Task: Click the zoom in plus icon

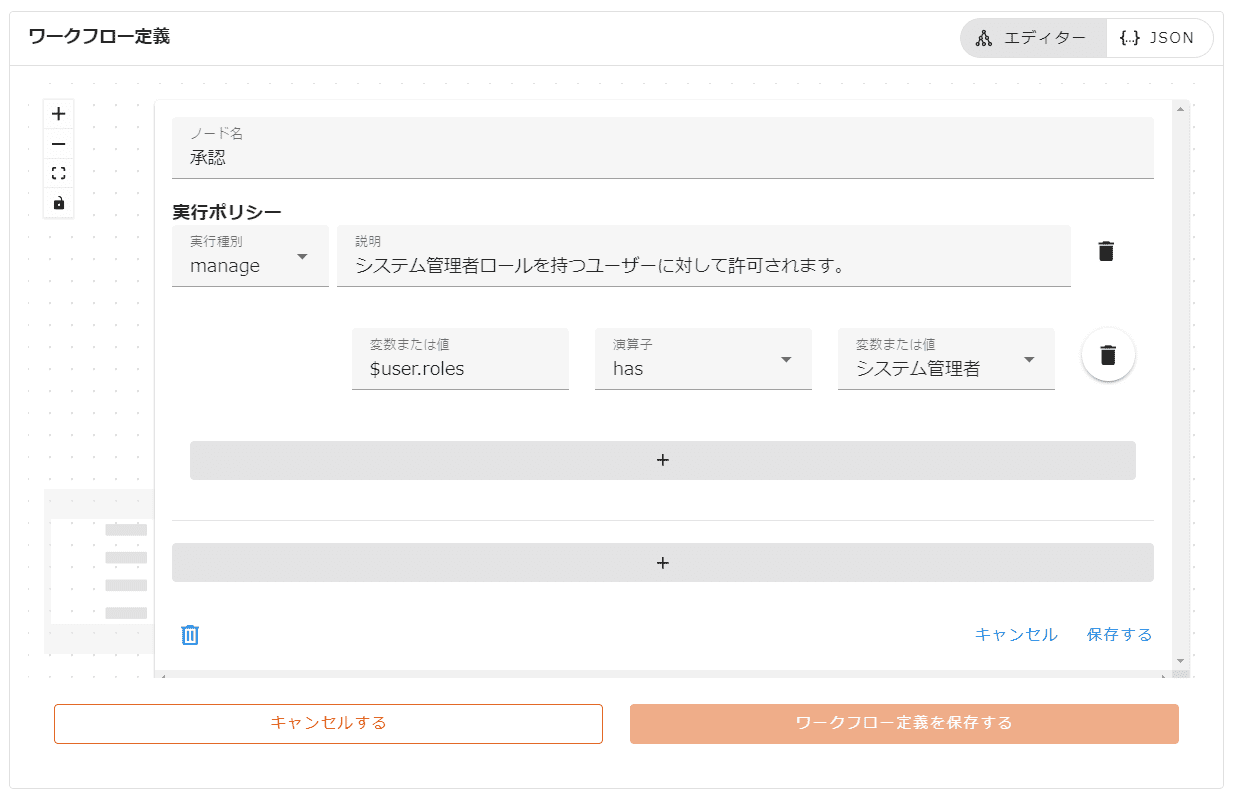Action: pyautogui.click(x=58, y=114)
